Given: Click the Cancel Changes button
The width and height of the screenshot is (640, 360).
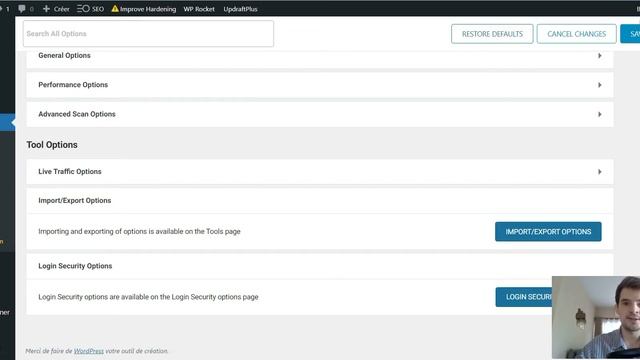Looking at the screenshot, I should (576, 34).
